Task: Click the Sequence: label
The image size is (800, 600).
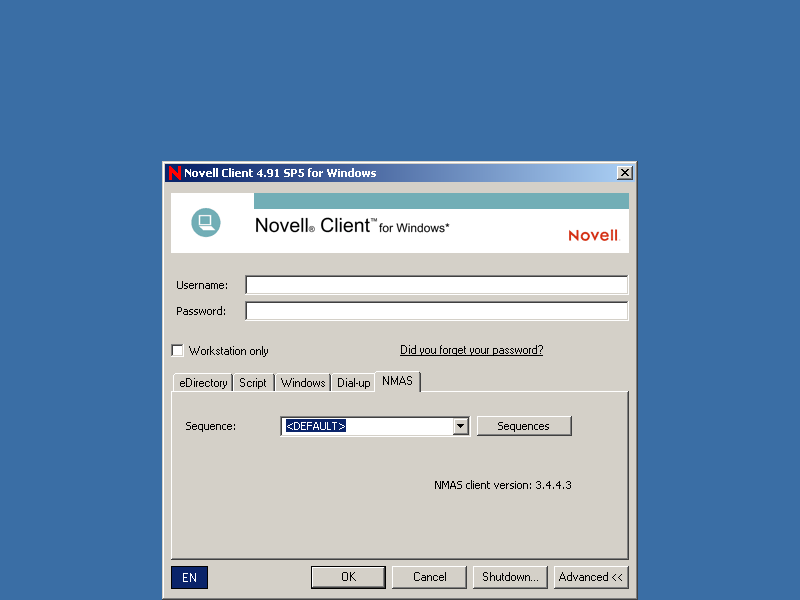Action: (x=210, y=426)
